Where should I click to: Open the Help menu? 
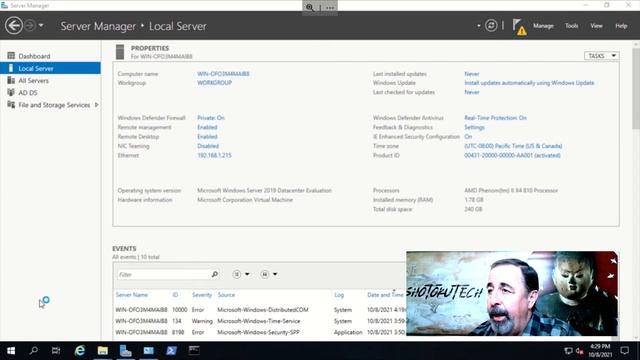click(x=621, y=26)
